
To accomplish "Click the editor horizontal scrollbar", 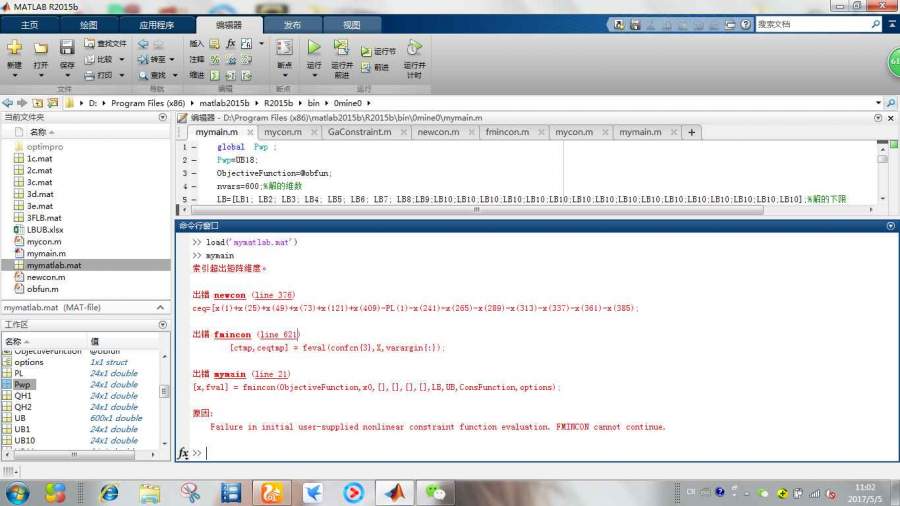I will tap(476, 210).
